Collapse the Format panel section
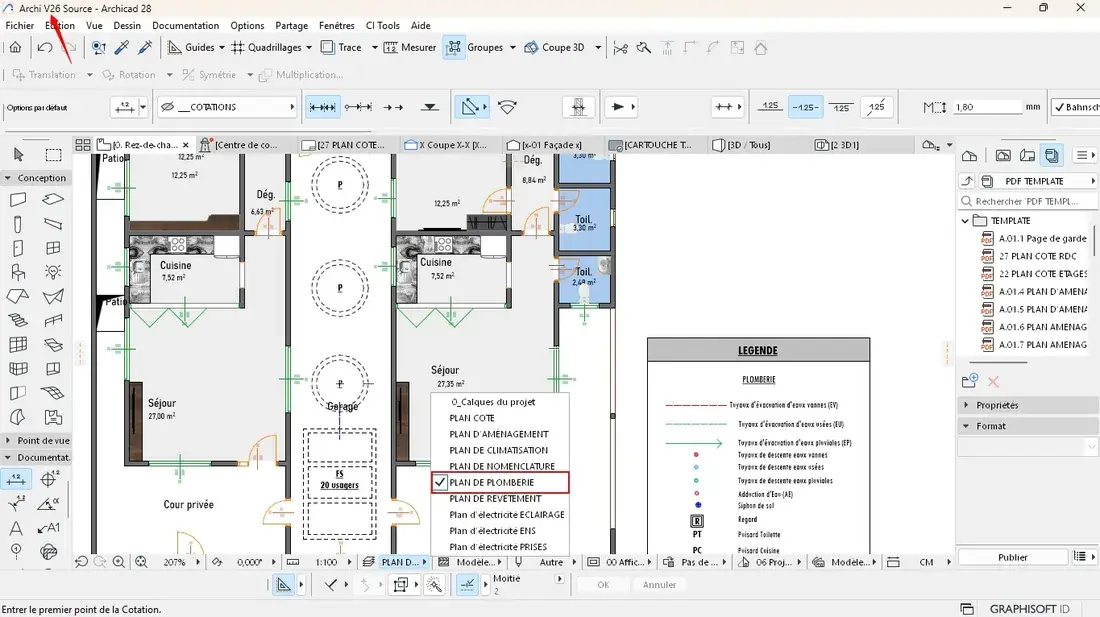Screen dimensions: 1100x617 coord(966,426)
